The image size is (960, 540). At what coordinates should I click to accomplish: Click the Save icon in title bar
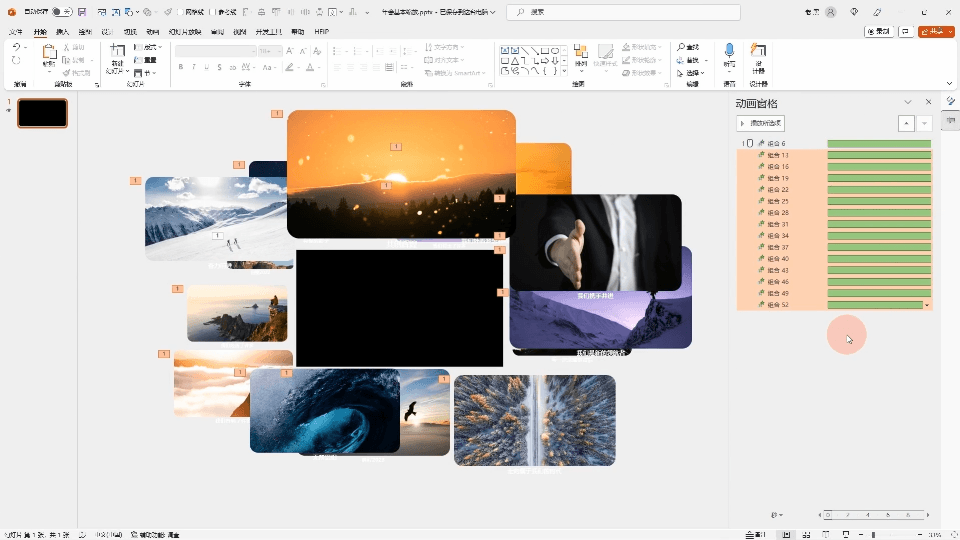click(x=81, y=12)
